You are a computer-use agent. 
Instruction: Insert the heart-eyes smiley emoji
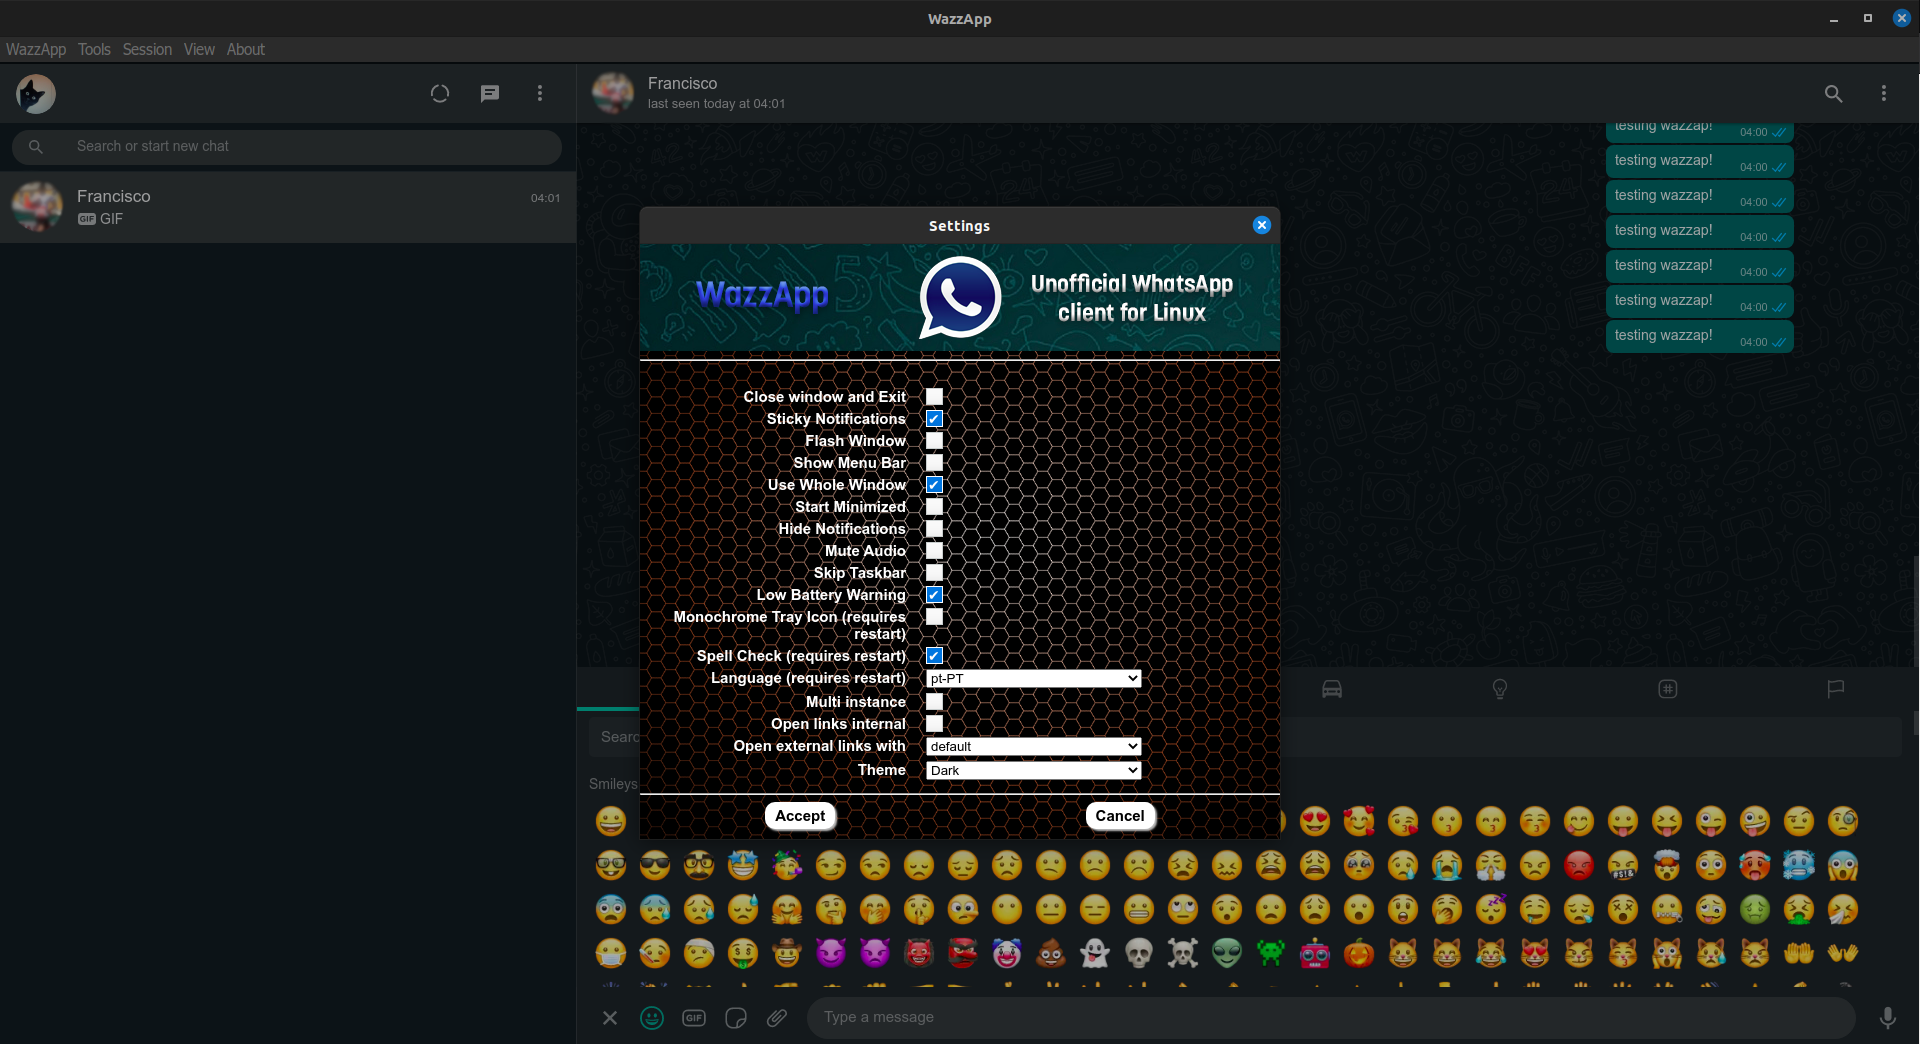coord(1315,821)
